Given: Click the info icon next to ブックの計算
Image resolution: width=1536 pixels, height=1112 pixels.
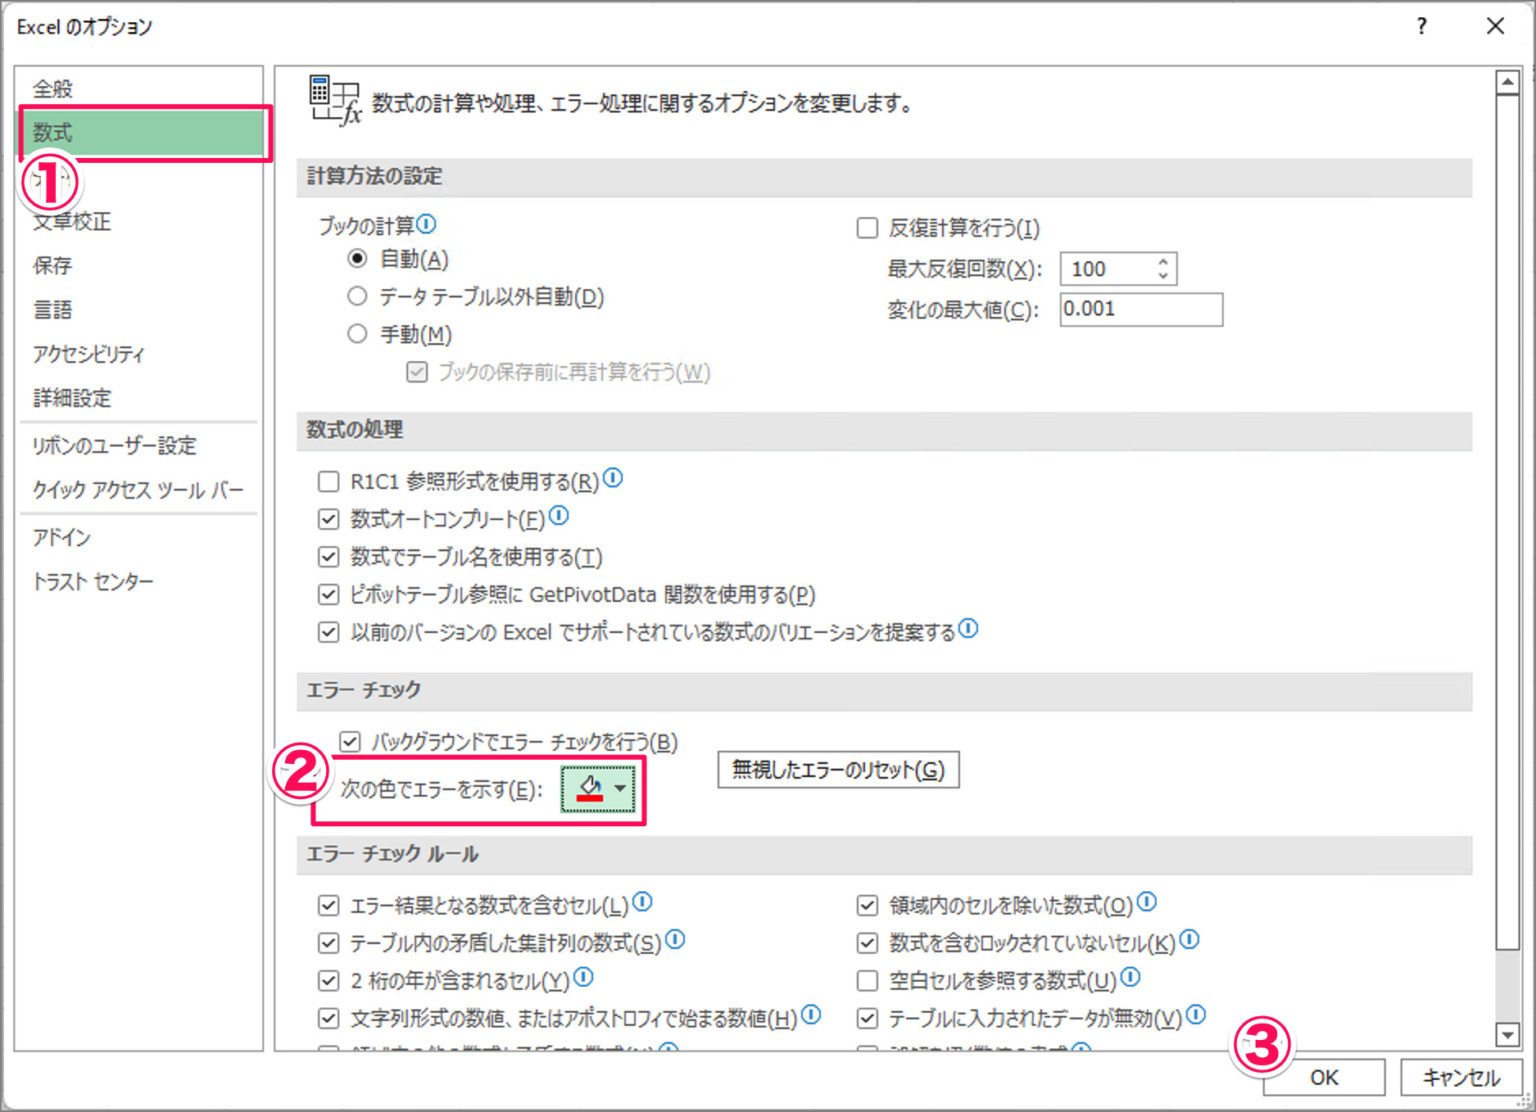Looking at the screenshot, I should click(x=426, y=224).
